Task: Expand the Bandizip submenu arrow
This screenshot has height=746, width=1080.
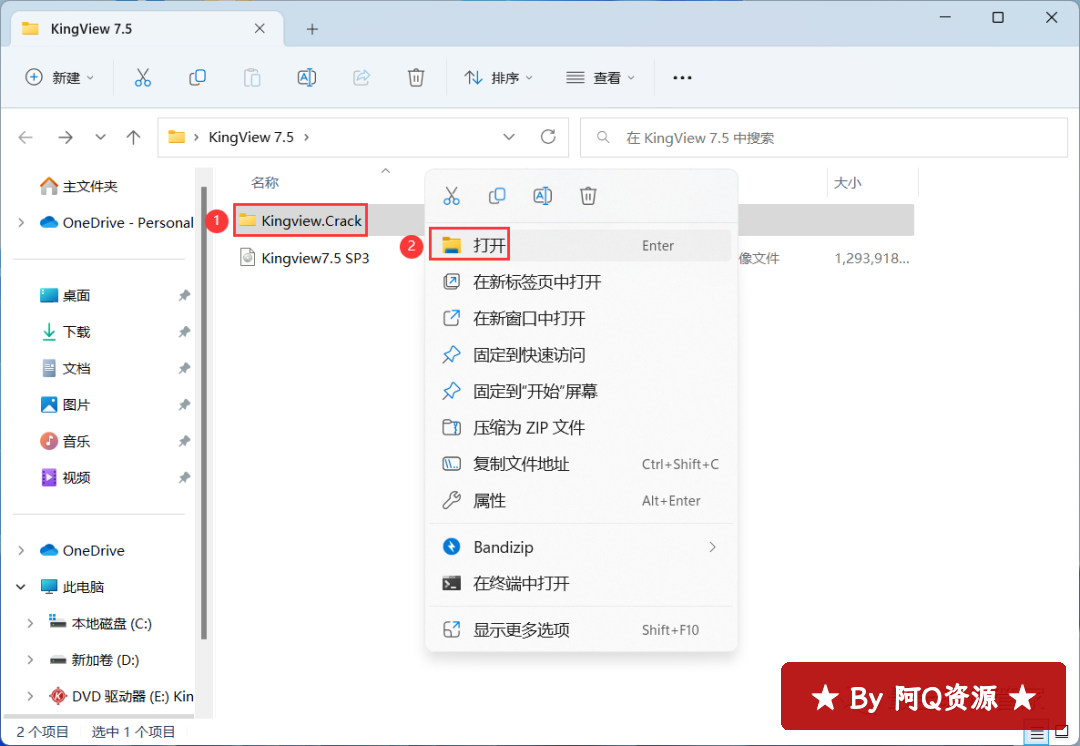Action: pos(712,547)
